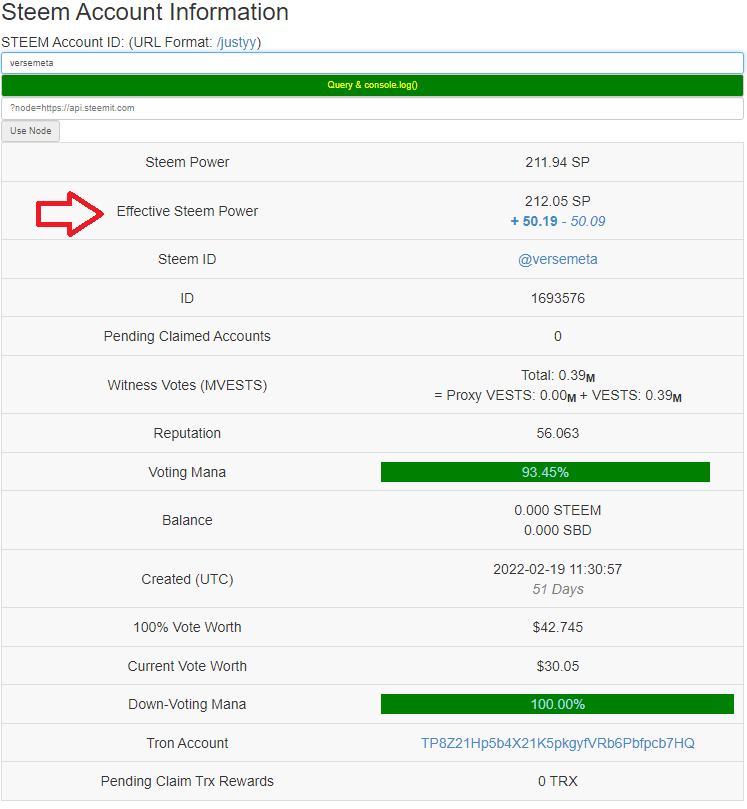Screen dimensions: 747x809
Task: Open the Tron account address link
Action: (558, 743)
